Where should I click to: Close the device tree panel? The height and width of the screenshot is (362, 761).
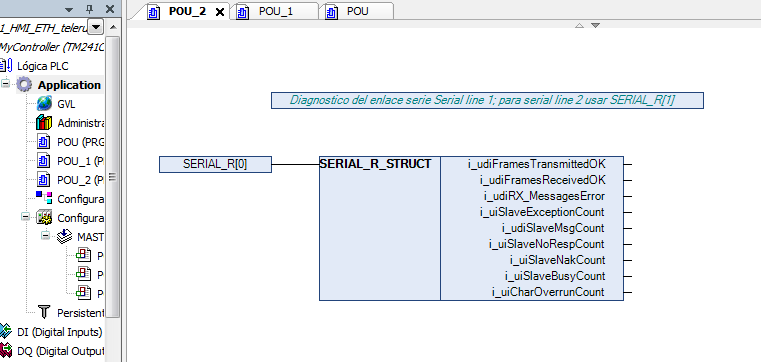point(110,9)
